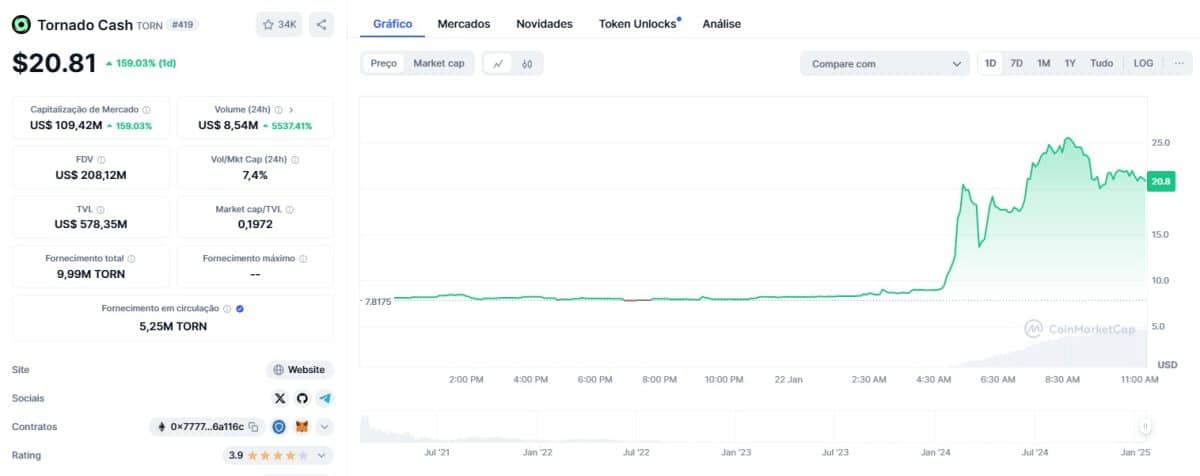Click the 0,1972 Market cap/TVL value
This screenshot has width=1200, height=476.
255,224
